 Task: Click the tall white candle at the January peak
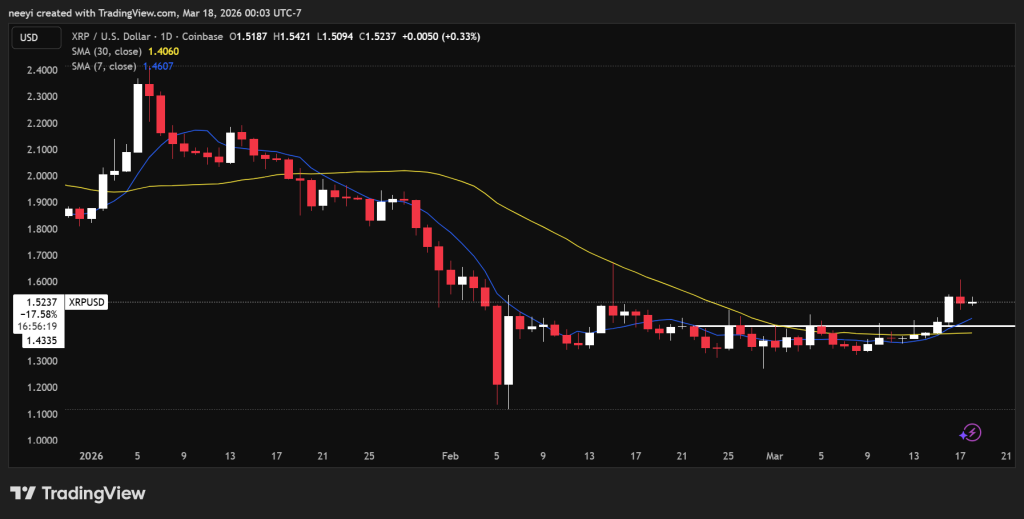138,118
